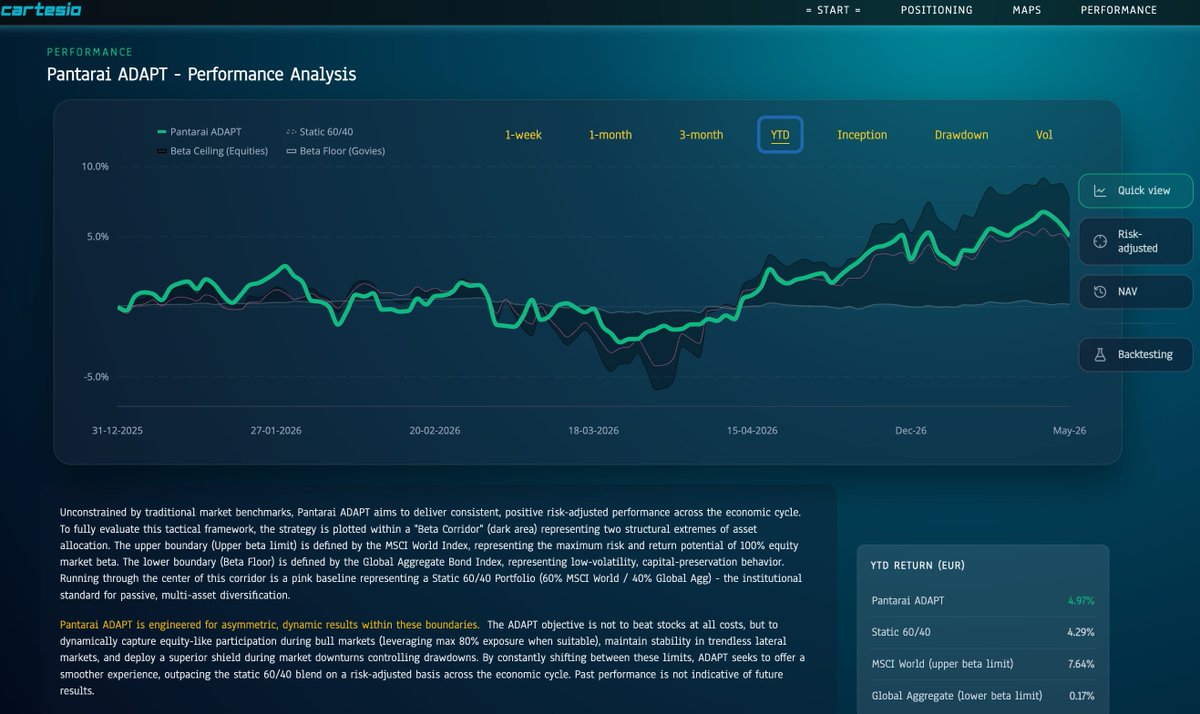Image resolution: width=1200 pixels, height=714 pixels.
Task: Toggle Pantarai ADAPT series in legend
Action: tap(200, 131)
